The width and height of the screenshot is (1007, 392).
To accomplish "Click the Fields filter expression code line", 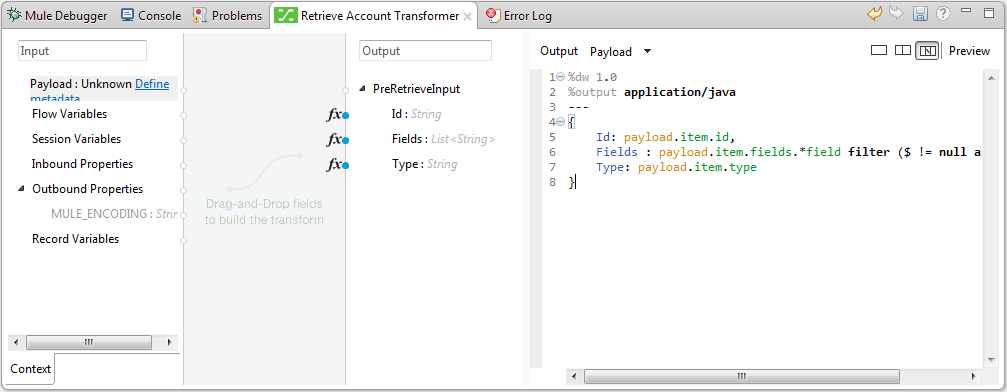I will [x=789, y=152].
